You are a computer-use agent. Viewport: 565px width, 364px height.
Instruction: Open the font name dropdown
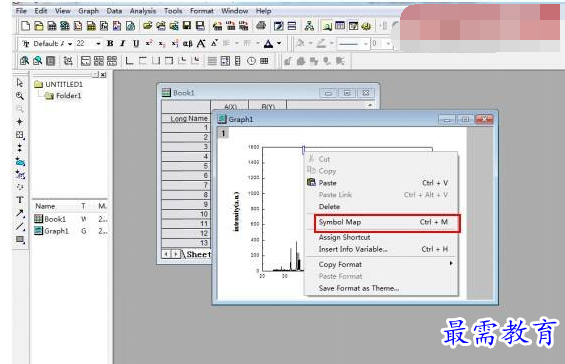pyautogui.click(x=70, y=44)
